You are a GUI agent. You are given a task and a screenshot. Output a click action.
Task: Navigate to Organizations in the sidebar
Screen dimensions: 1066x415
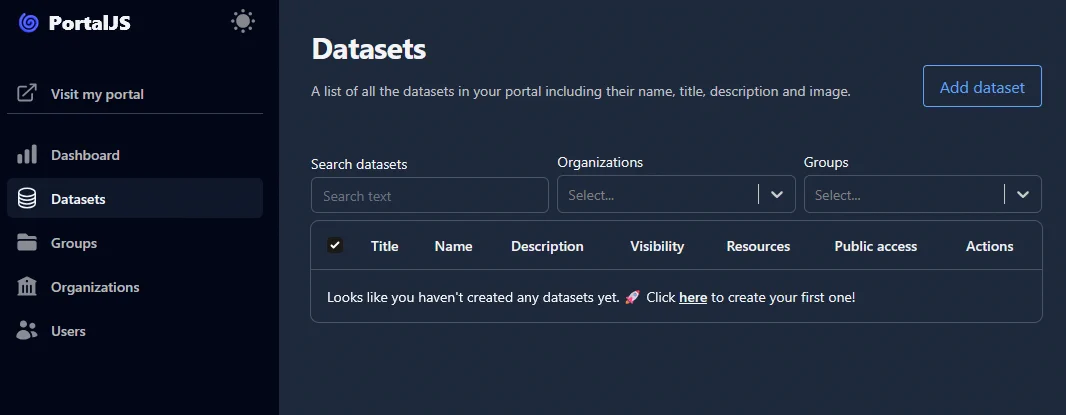[135, 287]
